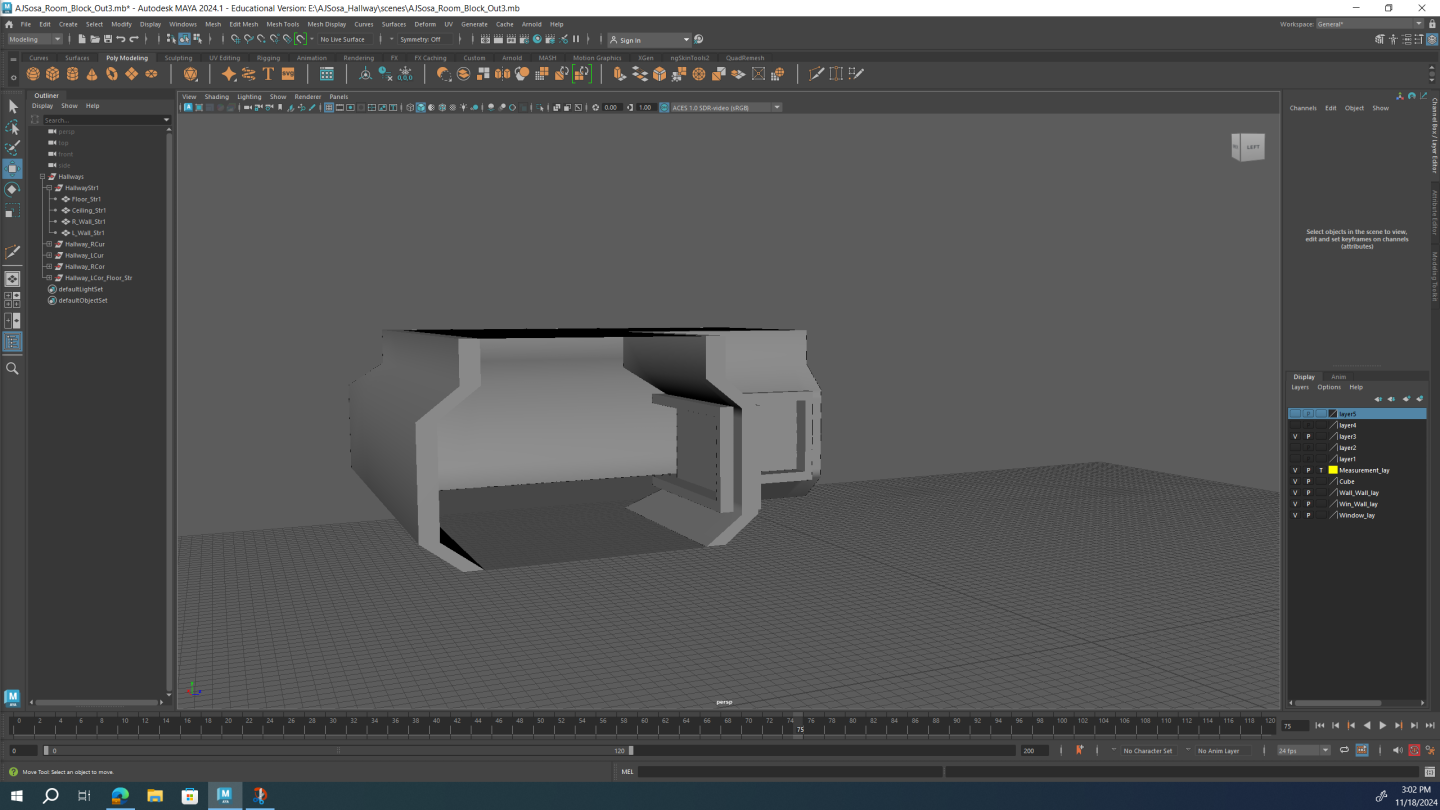Toggle playback P box for Wall_Wall_lay
Screen dimensions: 1440x810
coord(1308,493)
